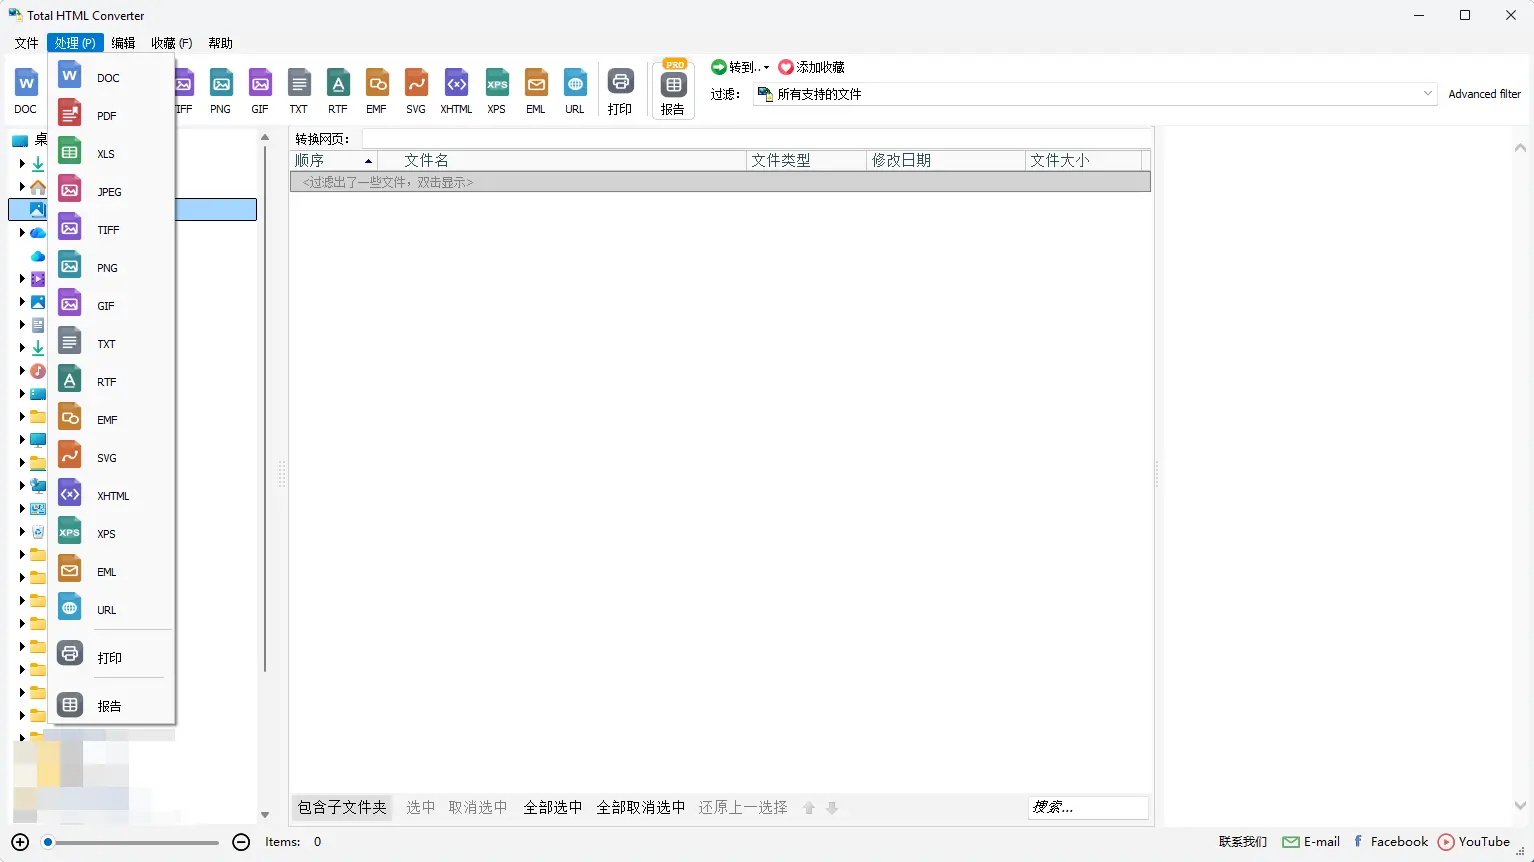
Task: Open the 转到 go-to dropdown
Action: click(x=740, y=67)
